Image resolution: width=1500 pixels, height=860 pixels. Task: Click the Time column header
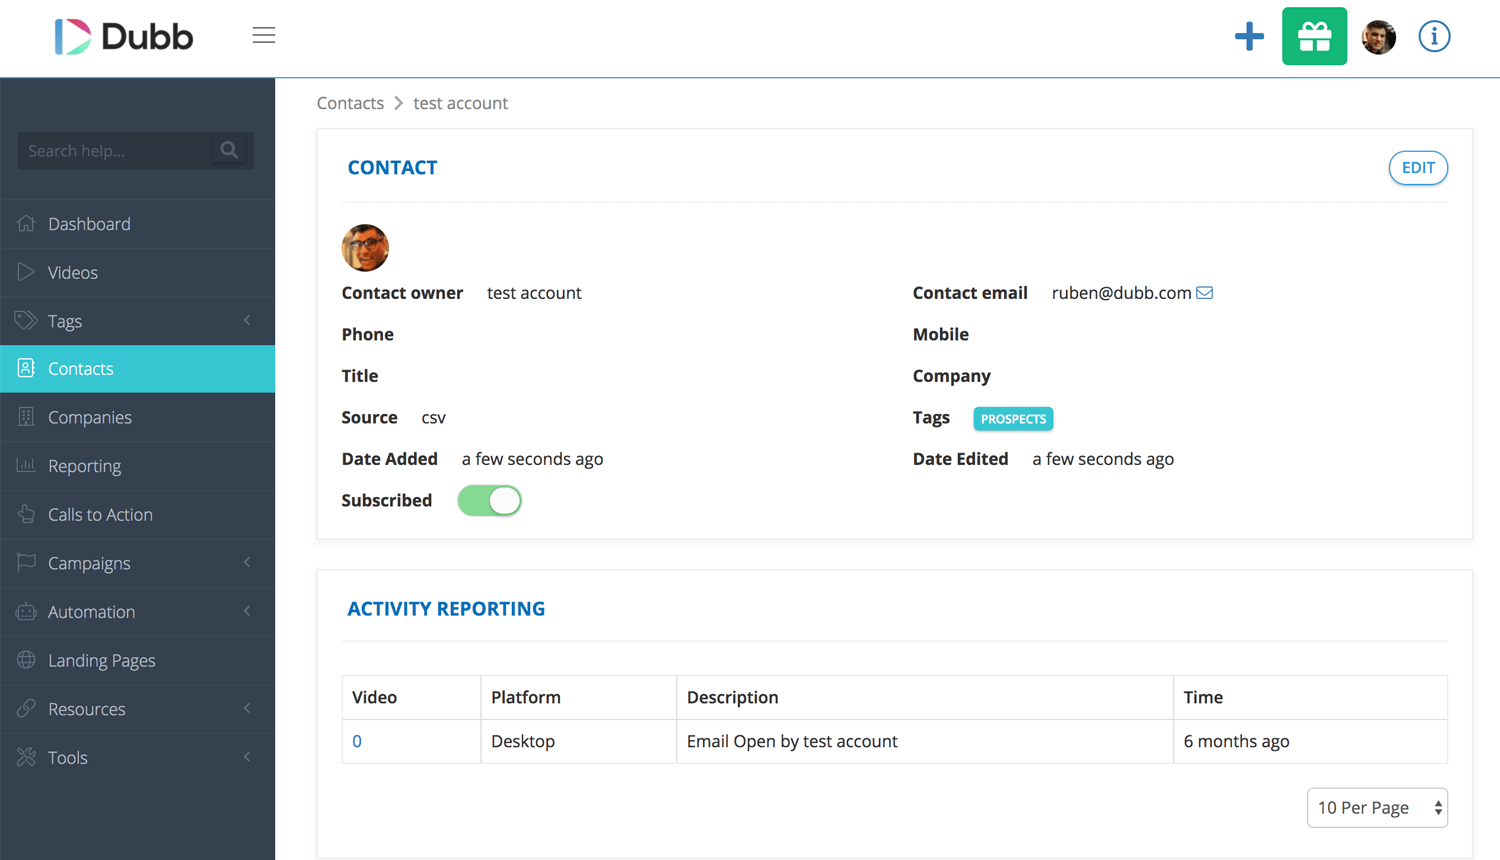pyautogui.click(x=1310, y=697)
